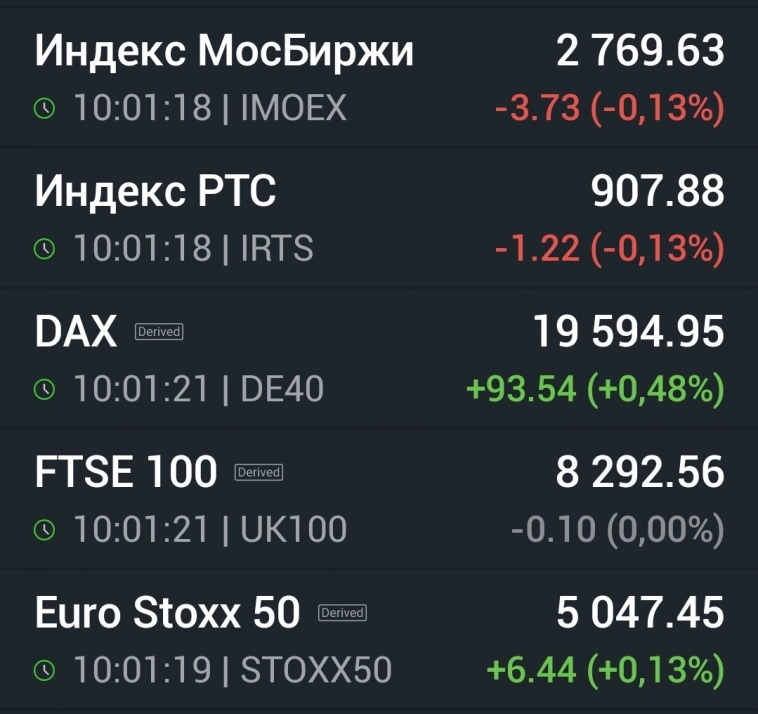The height and width of the screenshot is (714, 758).
Task: Click the Derived badge next to FTSE 100
Action: [259, 472]
